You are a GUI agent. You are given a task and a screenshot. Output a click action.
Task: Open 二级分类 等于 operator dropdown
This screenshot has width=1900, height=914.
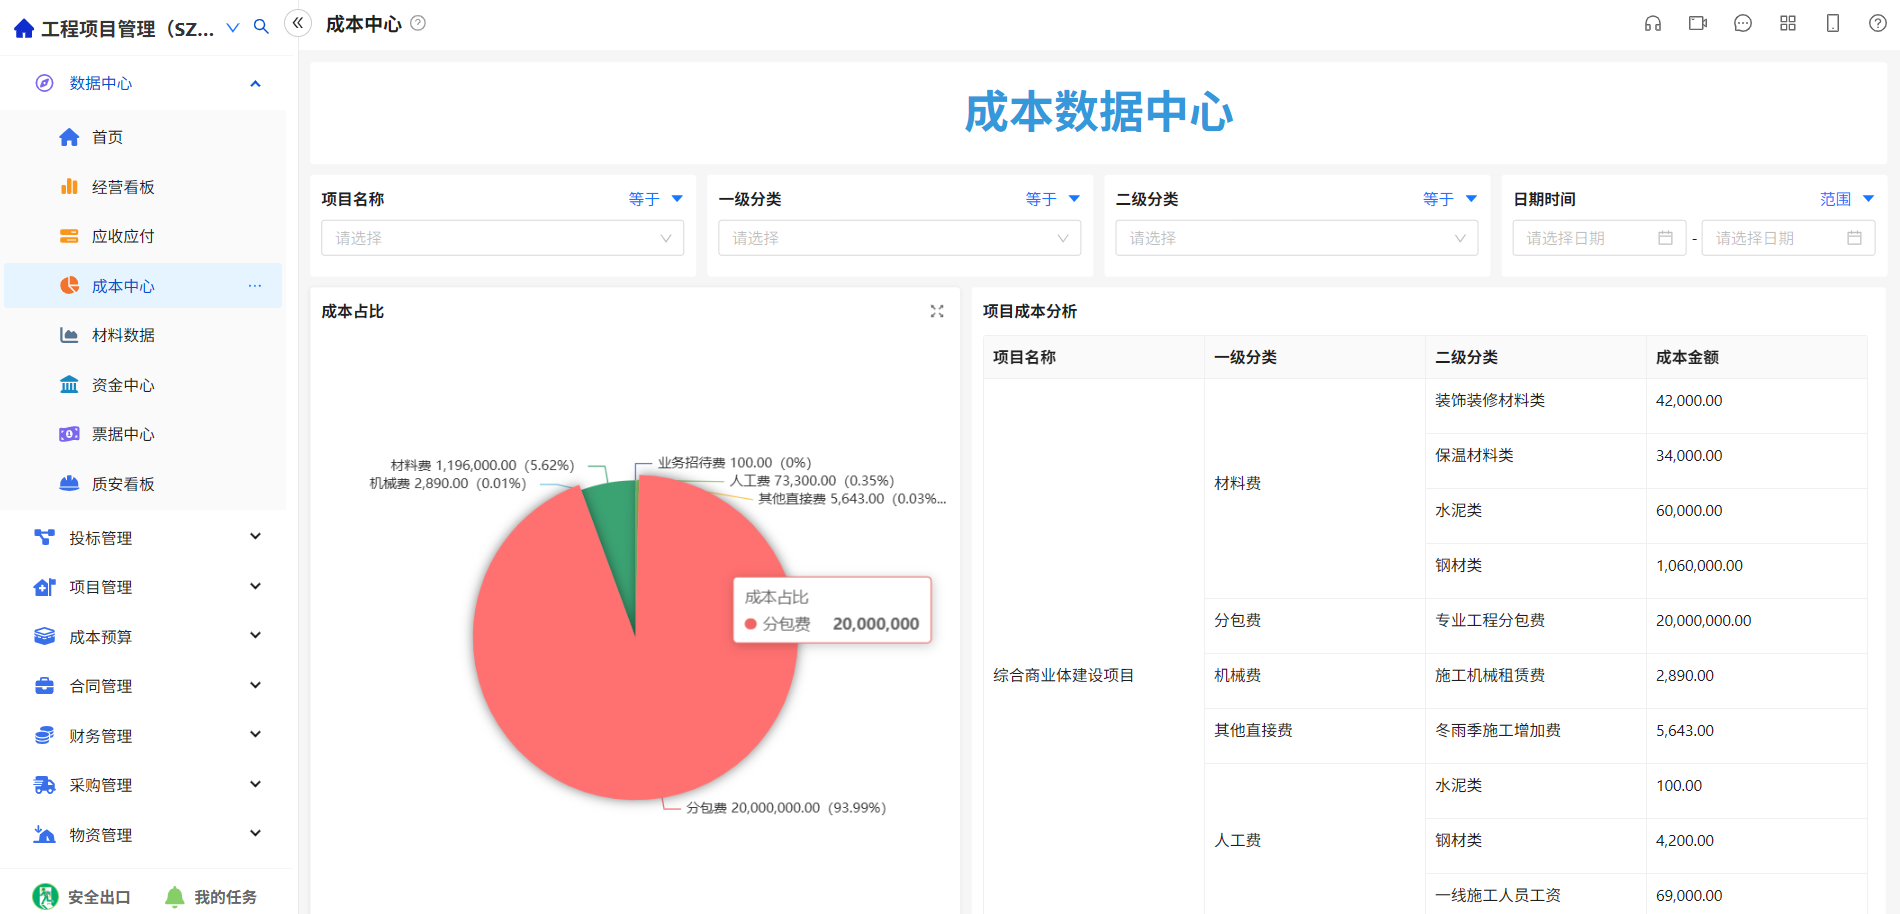coord(1450,199)
